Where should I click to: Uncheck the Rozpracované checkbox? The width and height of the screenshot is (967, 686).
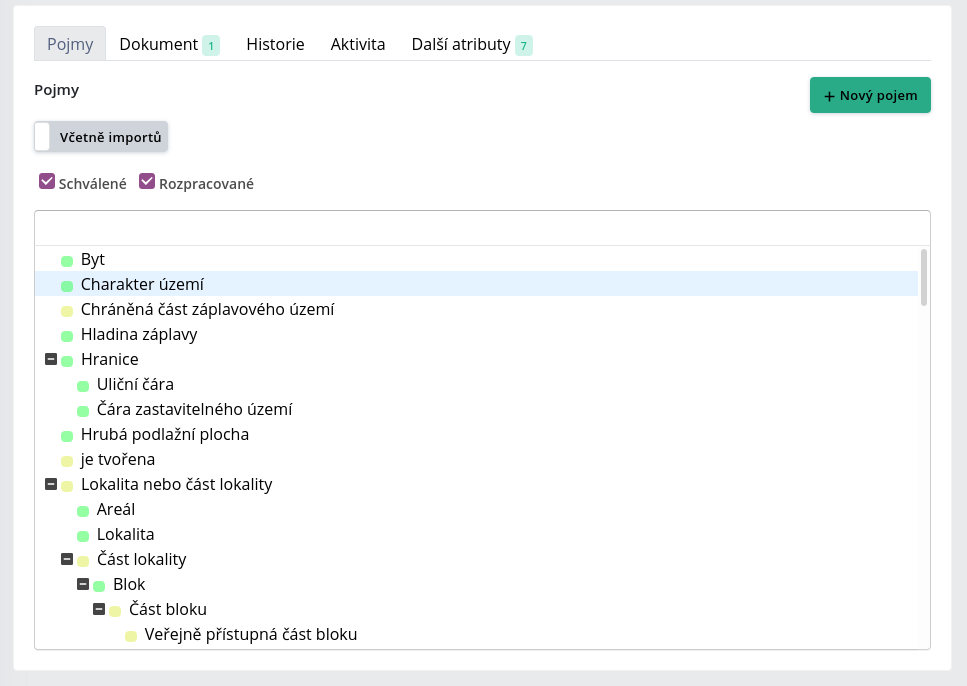(x=147, y=181)
